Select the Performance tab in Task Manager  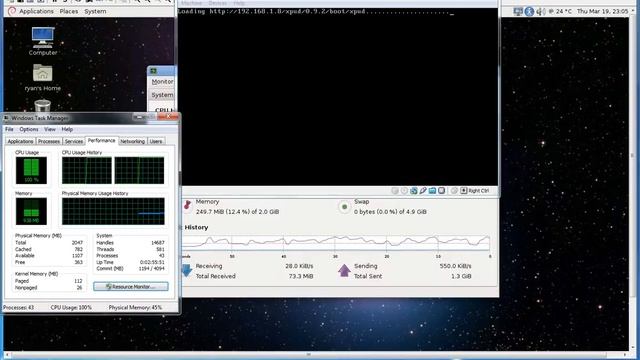click(102, 140)
